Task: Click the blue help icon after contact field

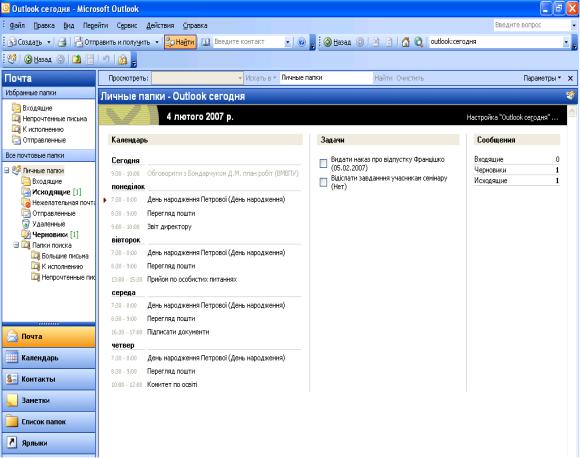Action: pos(301,42)
